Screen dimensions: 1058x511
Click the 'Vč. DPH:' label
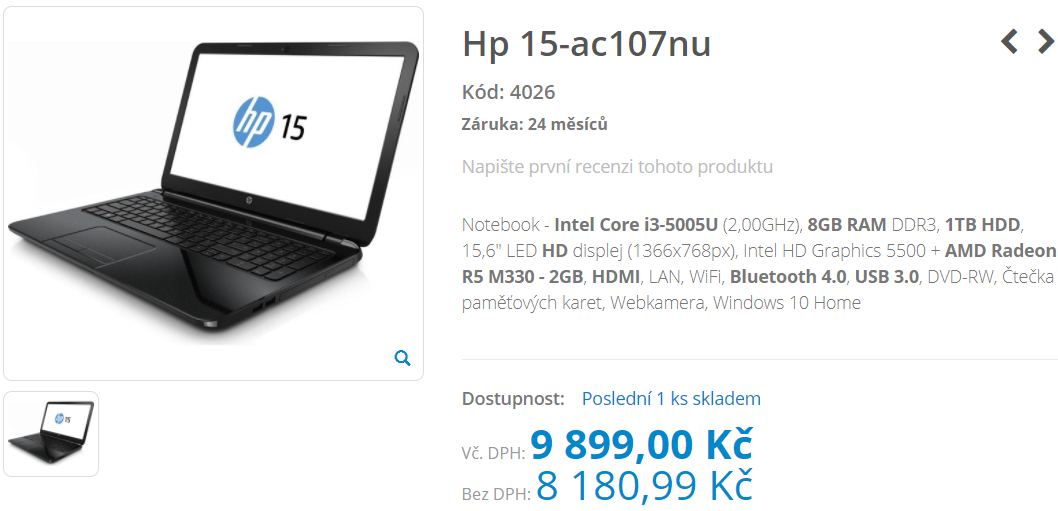coord(494,454)
